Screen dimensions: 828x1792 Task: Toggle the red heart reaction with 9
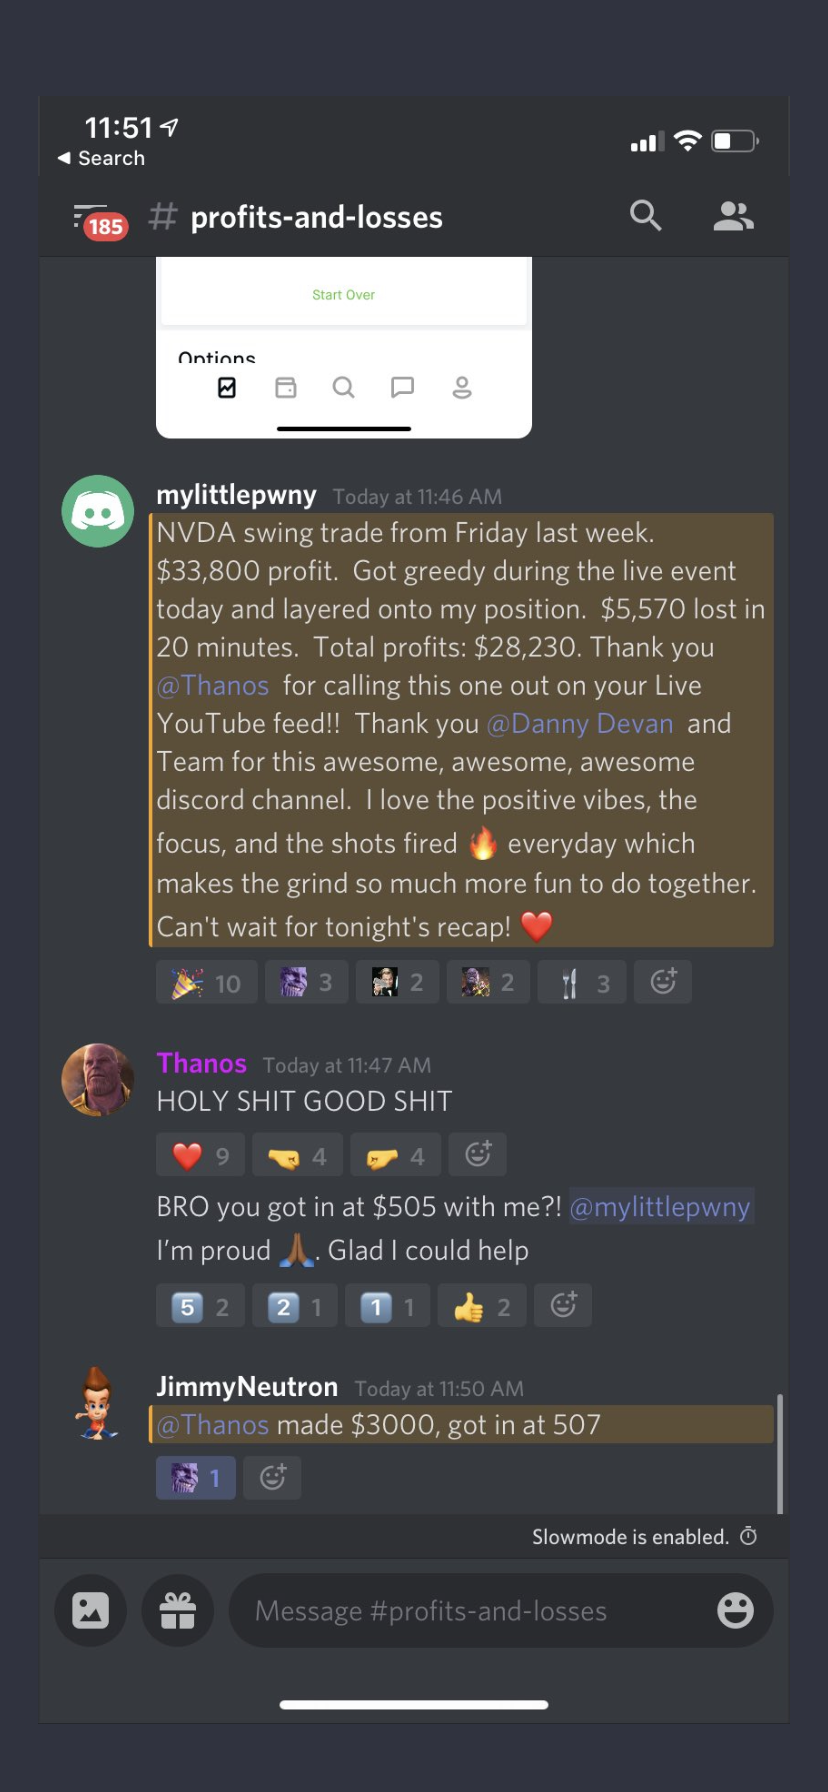tap(200, 1156)
